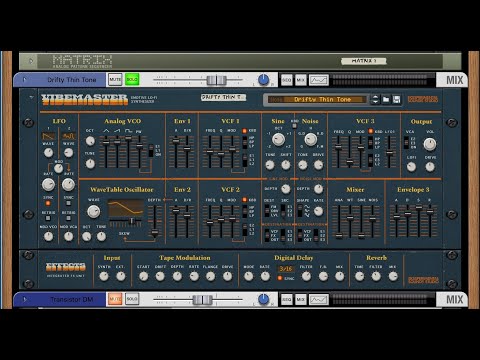Expand the Transistor DM mix channel
The image size is (480, 360).
click(x=24, y=299)
